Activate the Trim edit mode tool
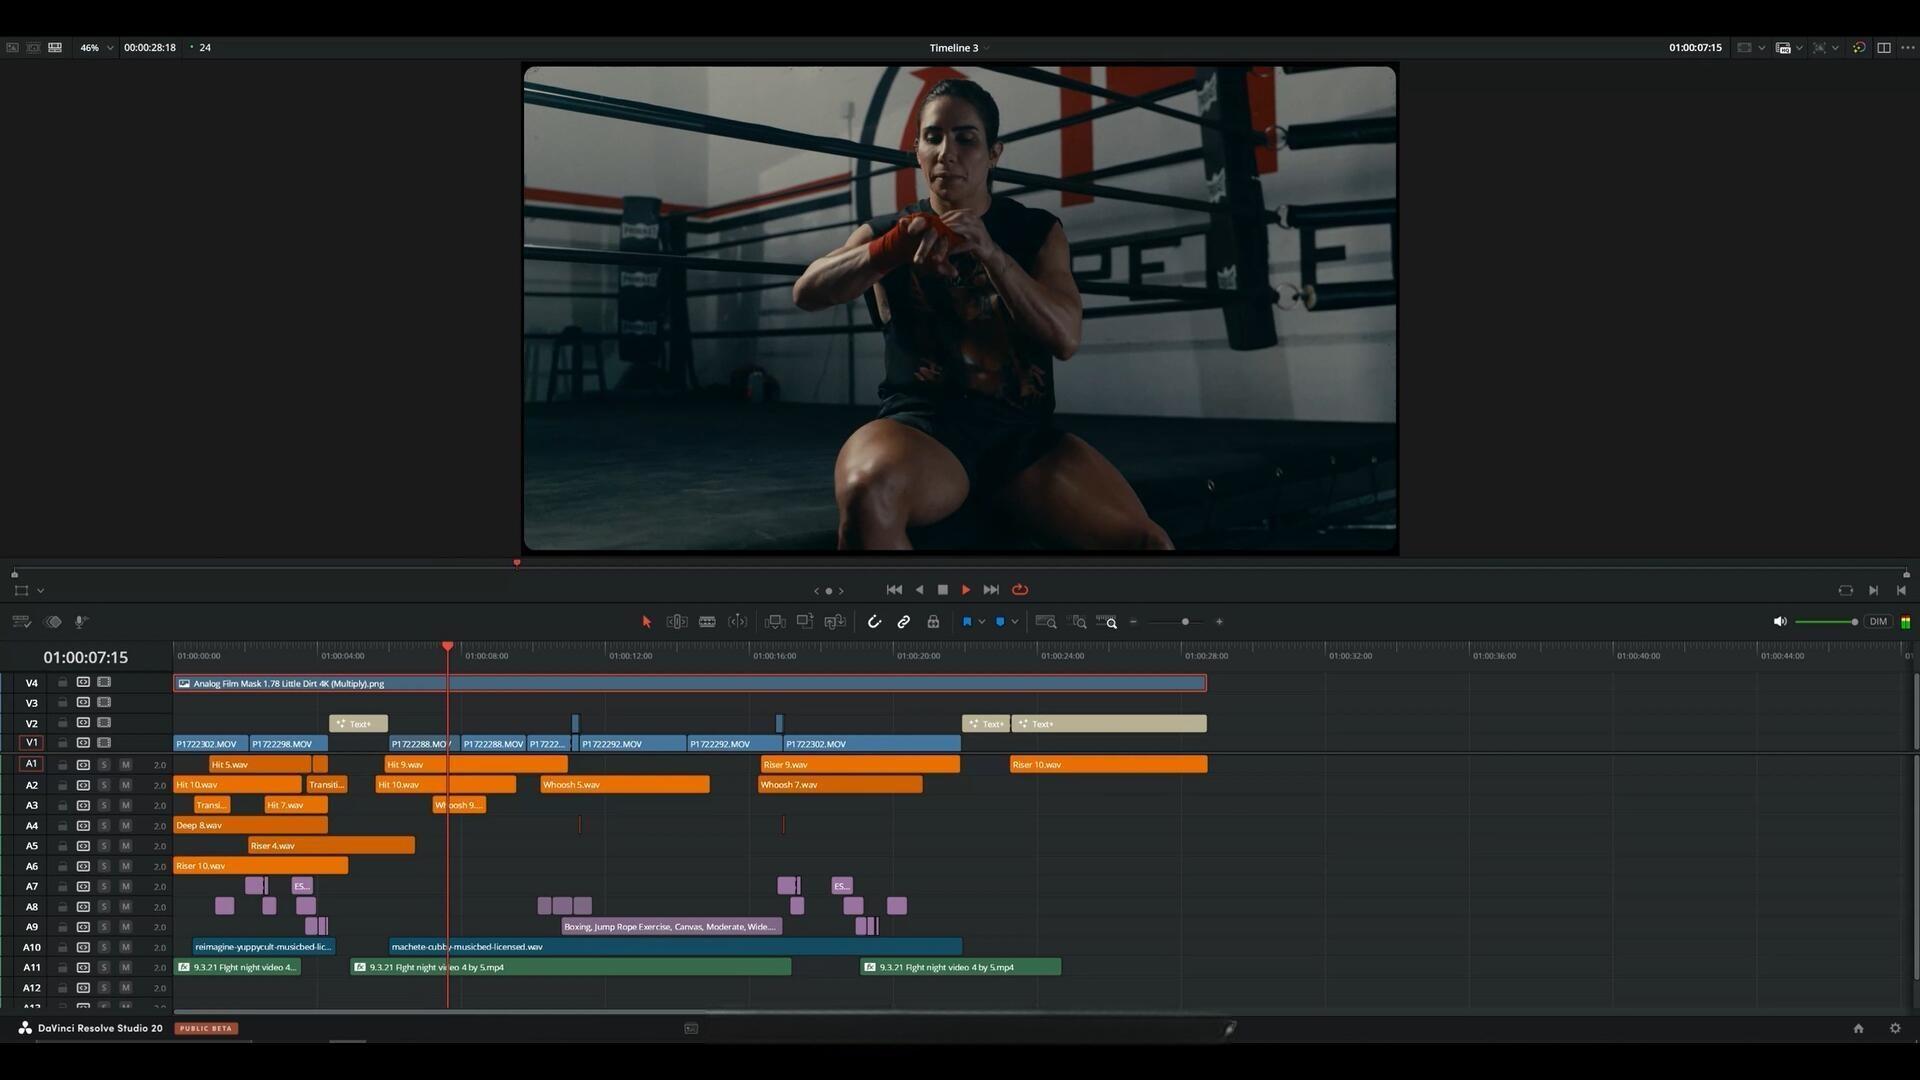Viewport: 1920px width, 1080px height. (x=677, y=622)
